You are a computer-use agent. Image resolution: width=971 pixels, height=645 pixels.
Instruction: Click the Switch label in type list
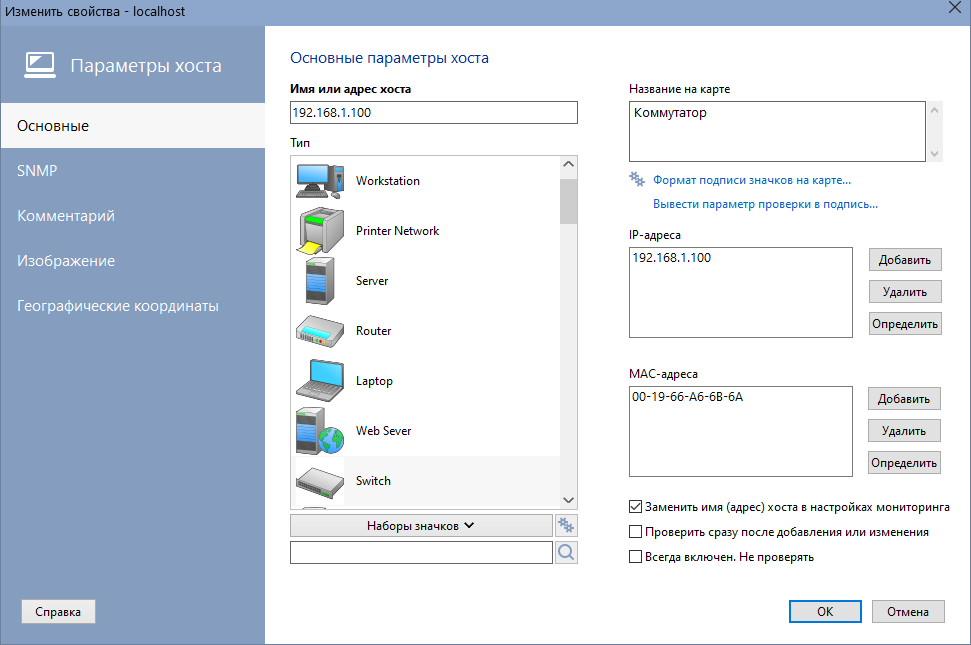point(373,481)
